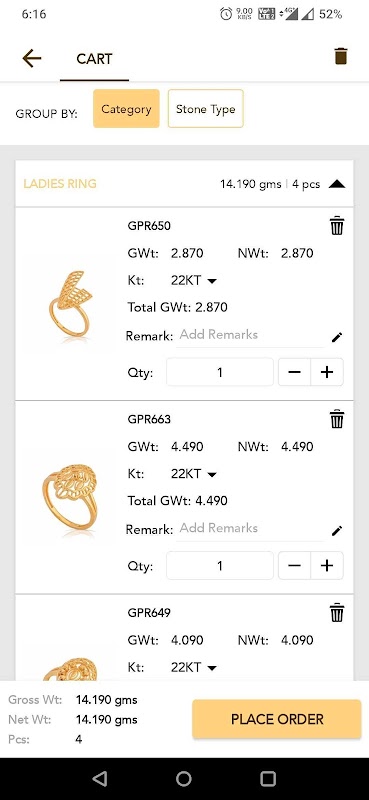Click the Place Order button
The width and height of the screenshot is (369, 800).
point(277,719)
